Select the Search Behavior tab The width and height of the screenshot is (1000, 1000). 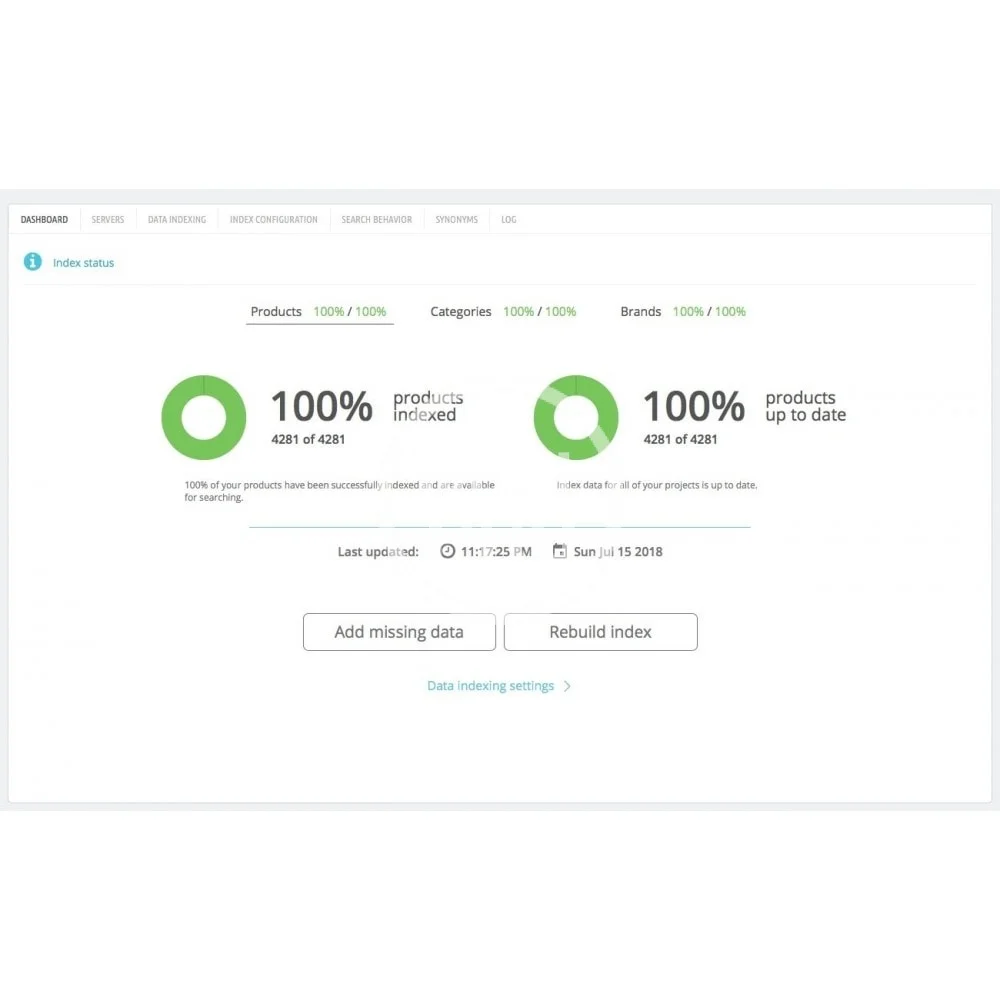[x=376, y=220]
